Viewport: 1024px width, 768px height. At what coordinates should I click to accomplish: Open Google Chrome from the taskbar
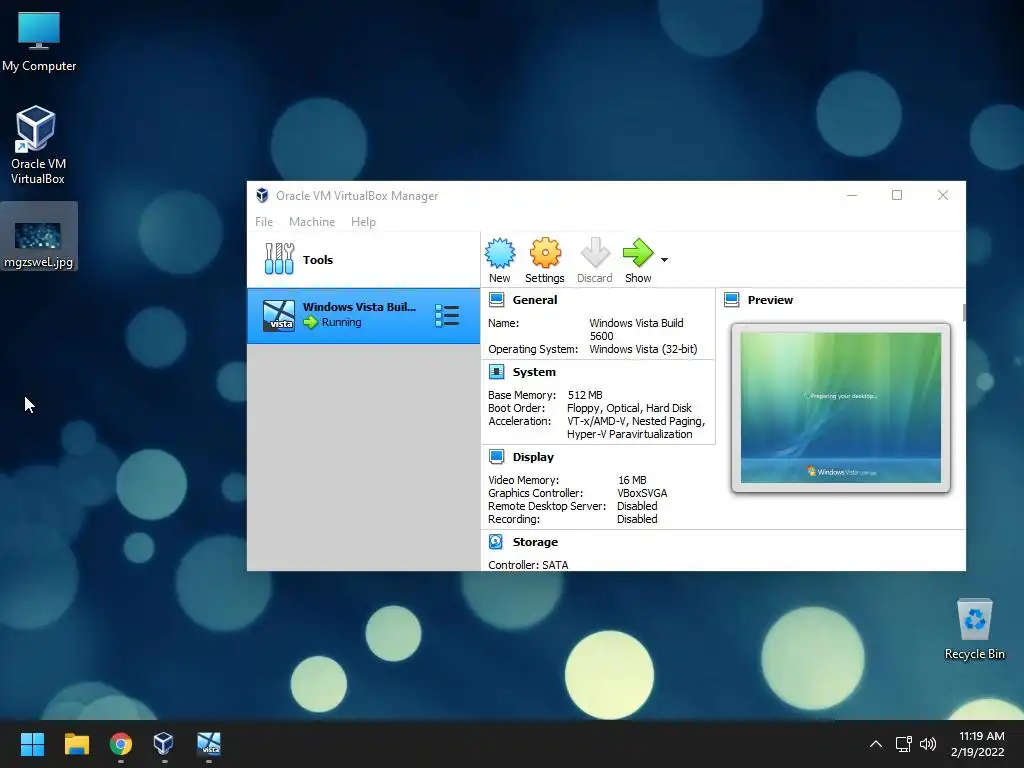pyautogui.click(x=121, y=744)
